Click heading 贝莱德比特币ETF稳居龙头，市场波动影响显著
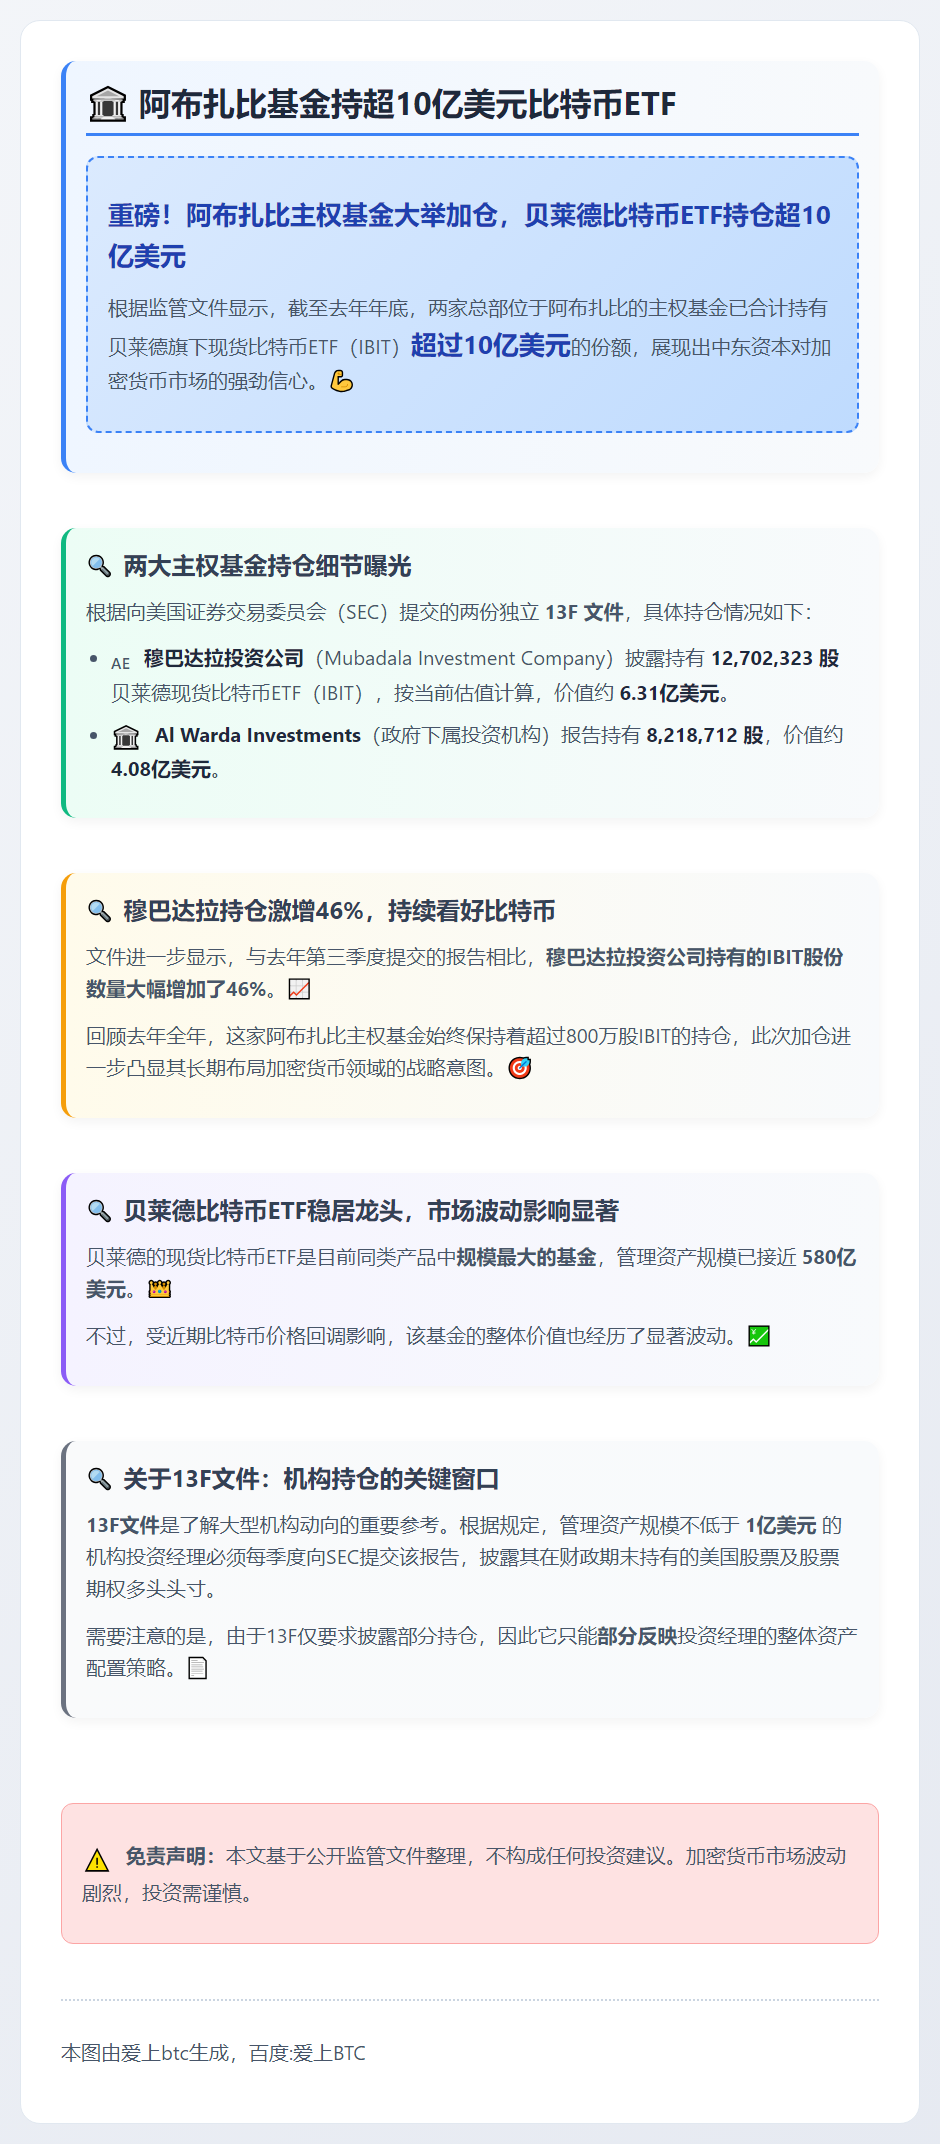 pos(371,1211)
